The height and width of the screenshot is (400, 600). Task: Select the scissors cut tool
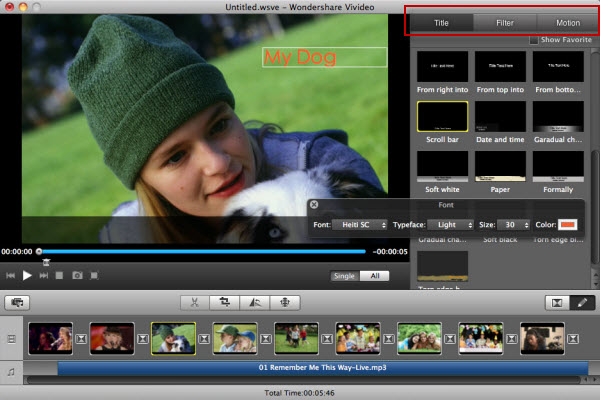pyautogui.click(x=195, y=303)
